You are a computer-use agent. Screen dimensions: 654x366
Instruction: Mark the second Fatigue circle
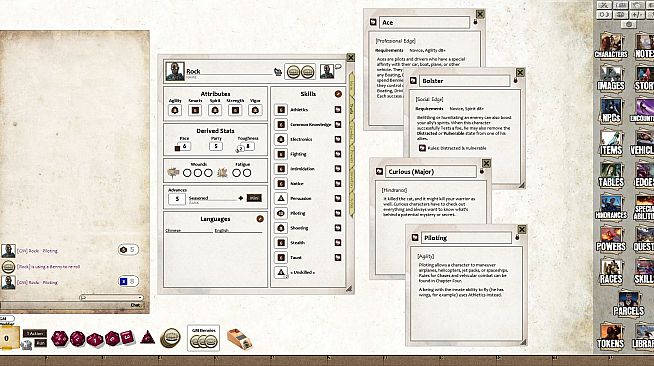(x=247, y=173)
